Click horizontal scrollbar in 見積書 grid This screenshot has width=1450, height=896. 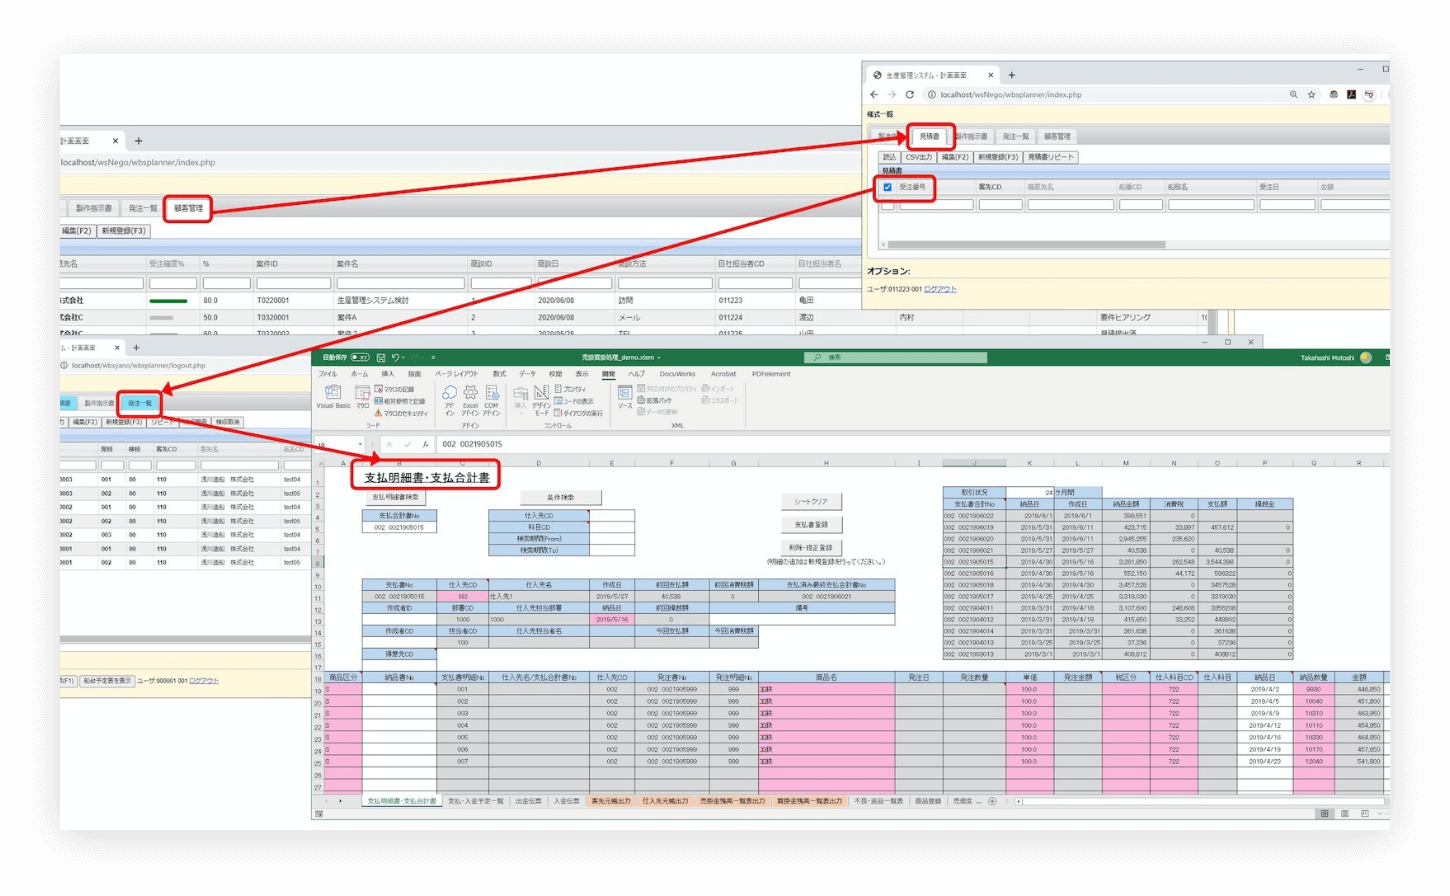point(1026,244)
